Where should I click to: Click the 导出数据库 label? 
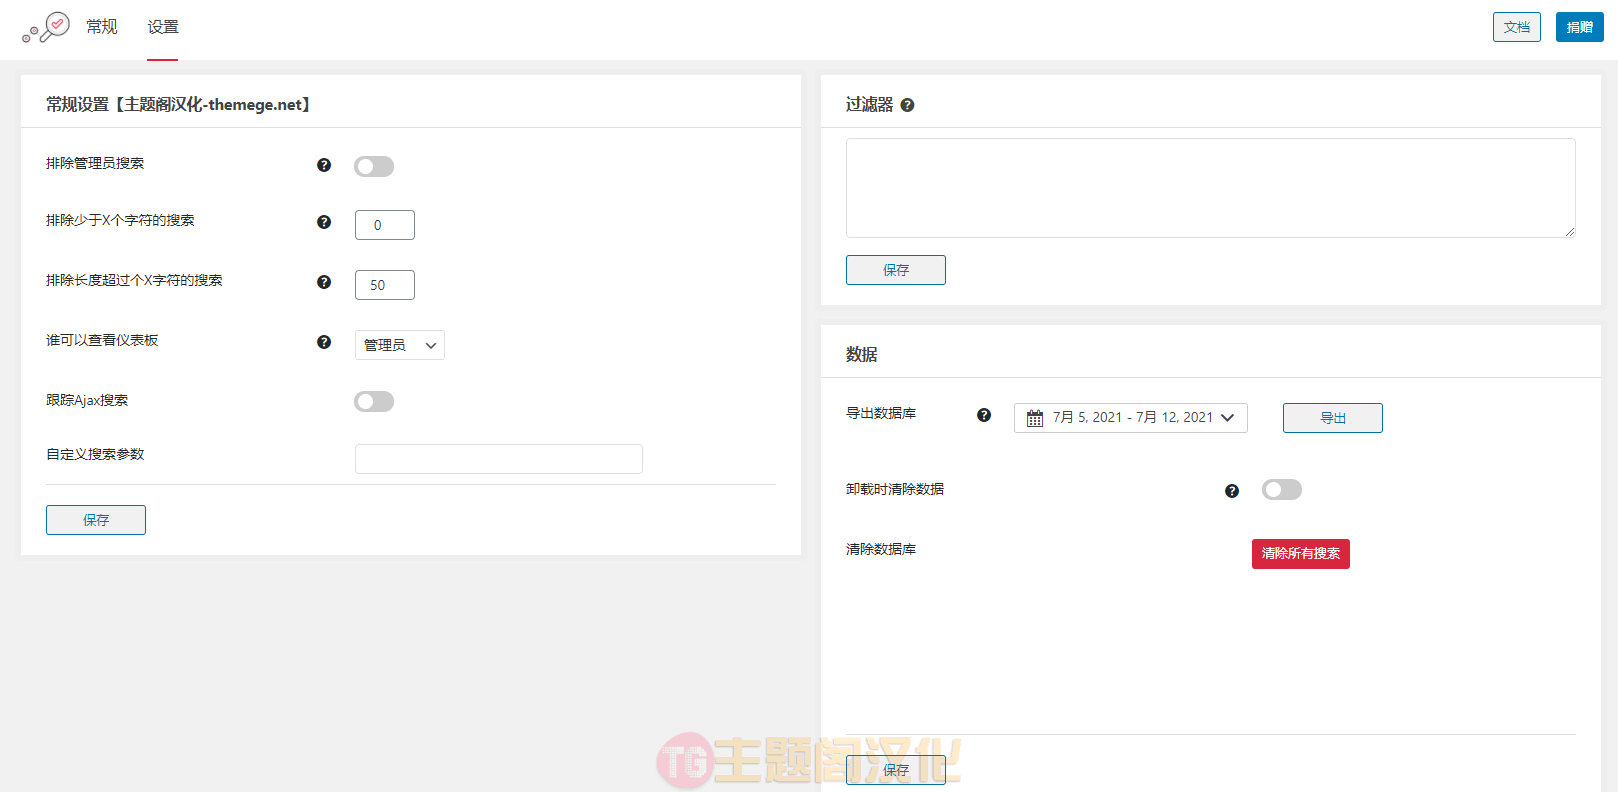(881, 413)
